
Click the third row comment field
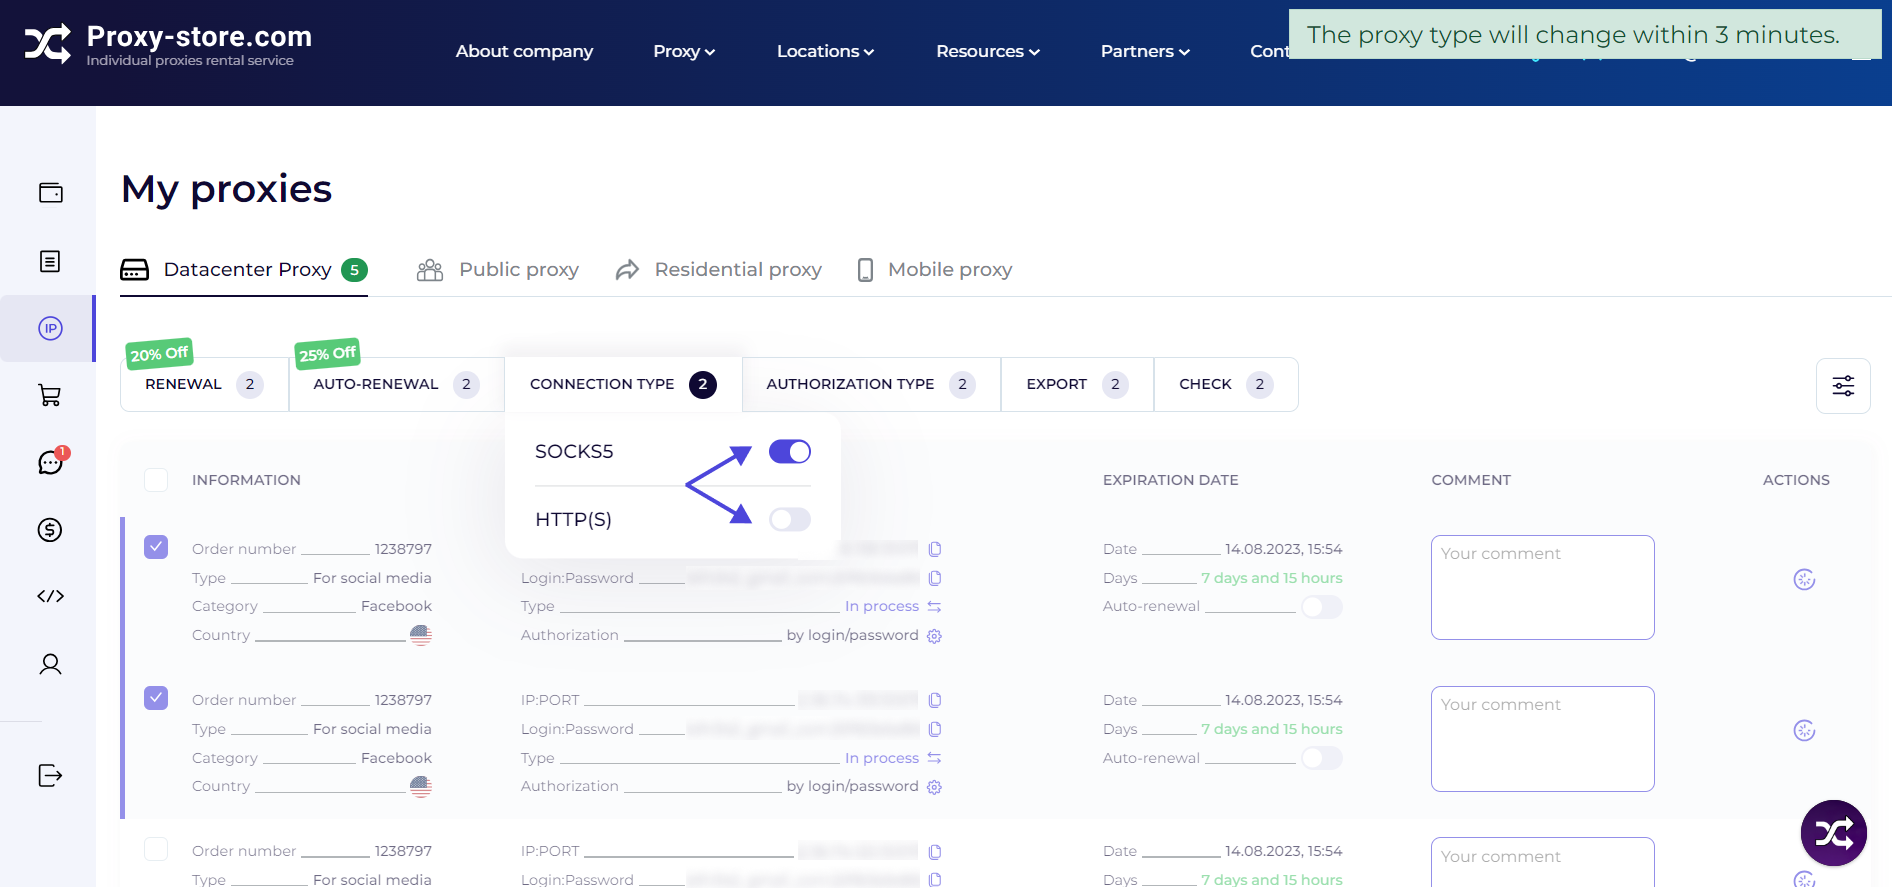point(1542,862)
